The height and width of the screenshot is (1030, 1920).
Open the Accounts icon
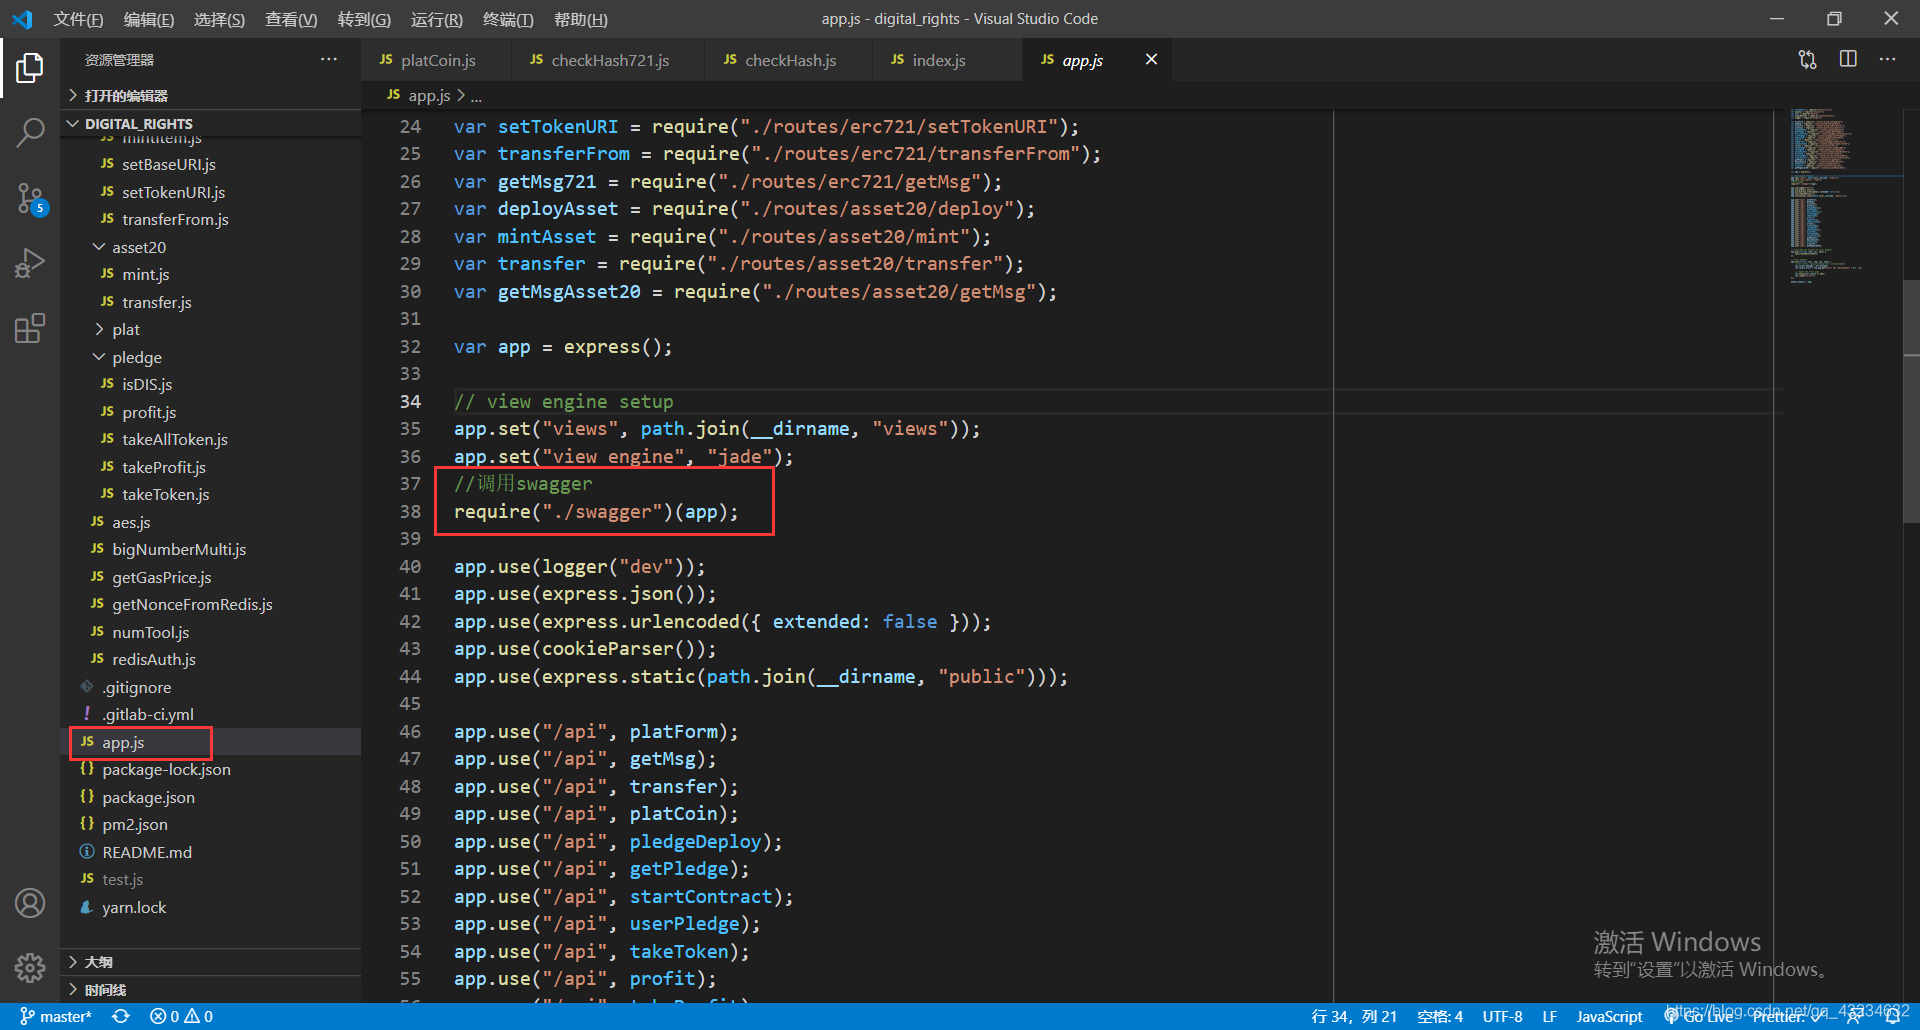click(x=30, y=903)
